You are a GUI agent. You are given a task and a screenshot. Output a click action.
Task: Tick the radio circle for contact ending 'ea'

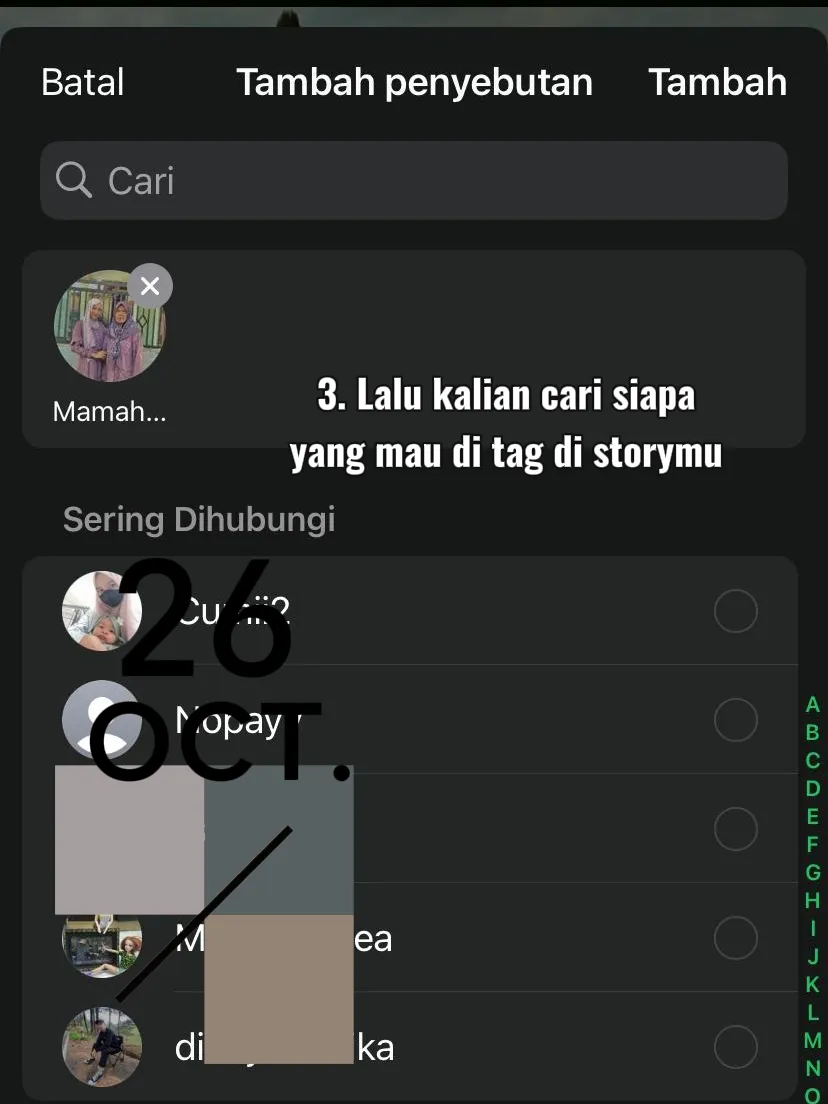pyautogui.click(x=736, y=938)
